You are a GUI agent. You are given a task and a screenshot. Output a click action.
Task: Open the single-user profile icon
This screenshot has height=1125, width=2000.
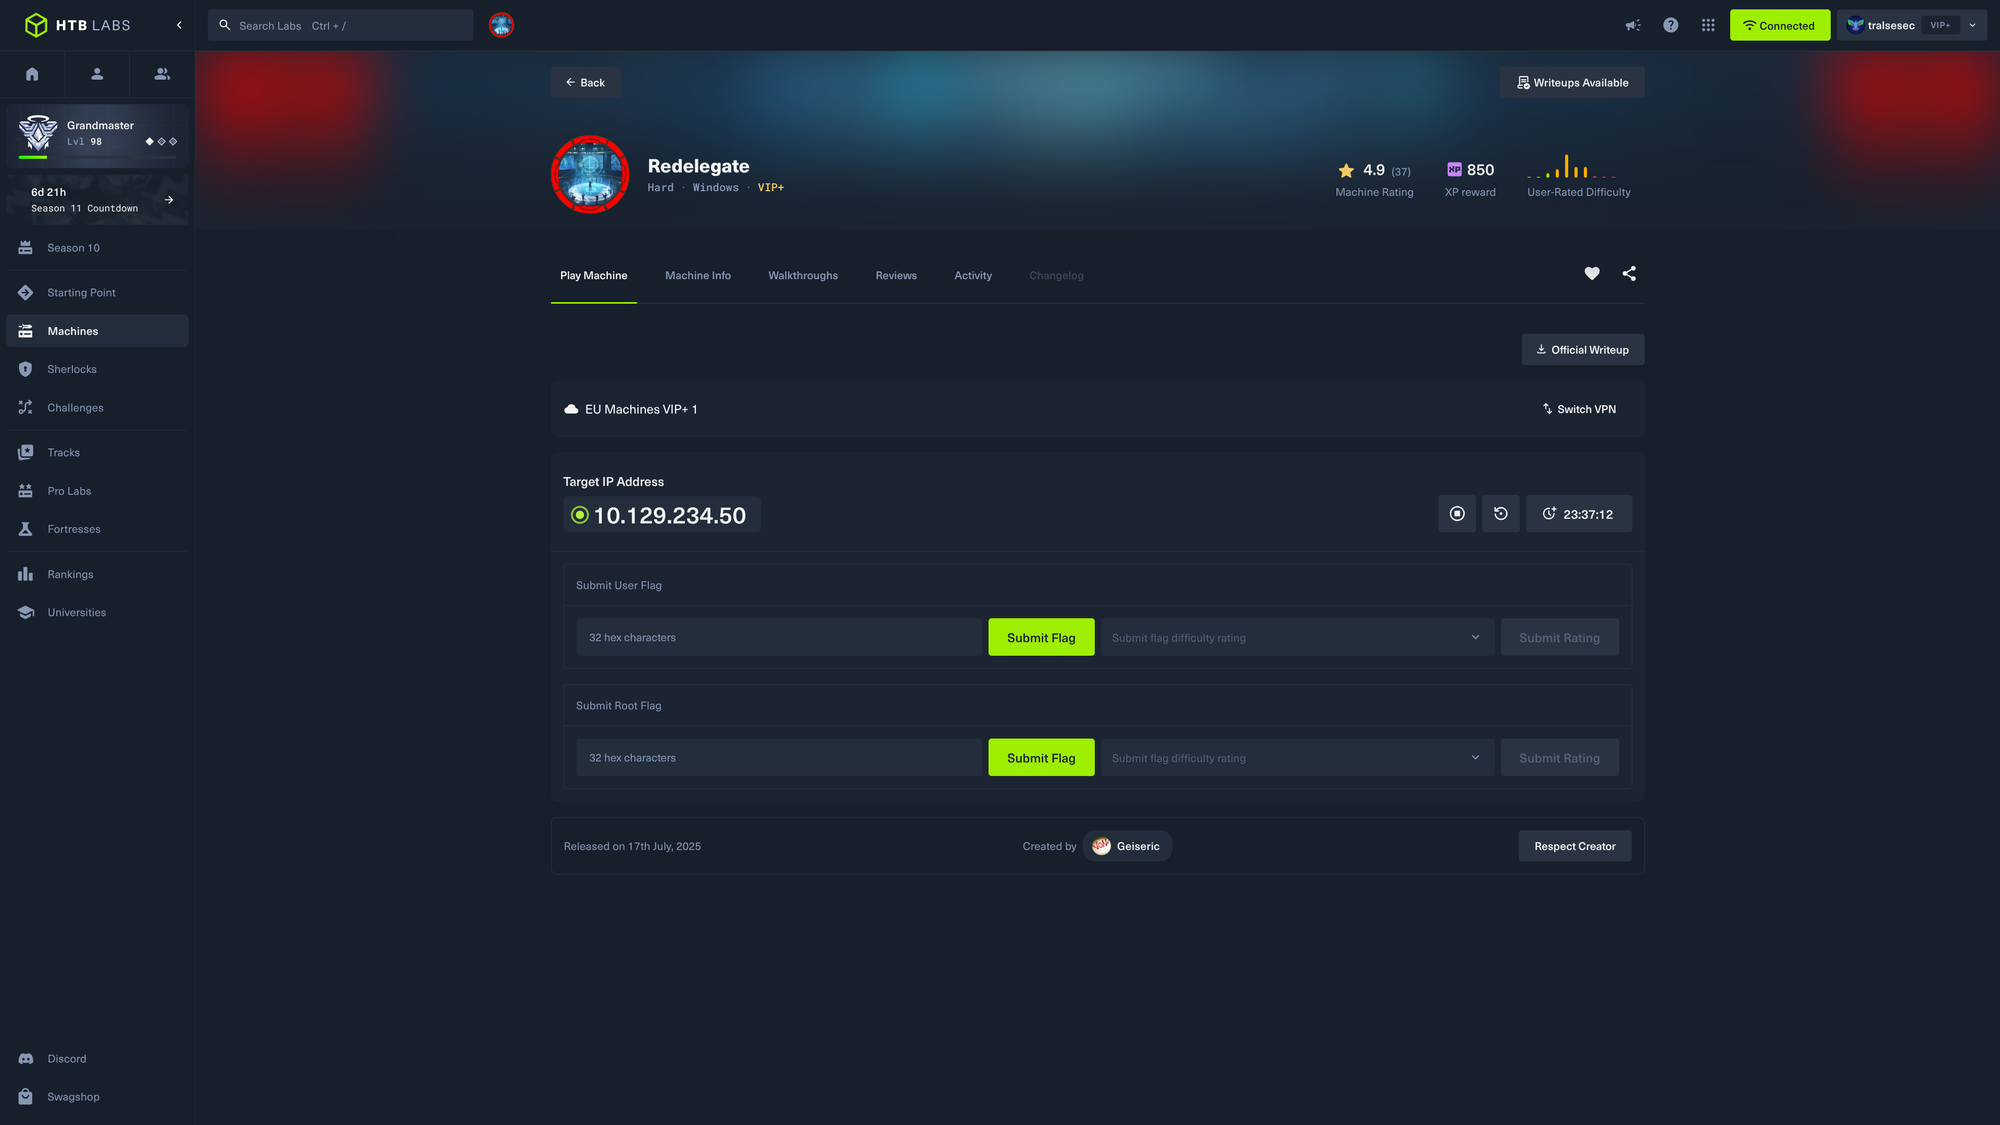tap(97, 74)
